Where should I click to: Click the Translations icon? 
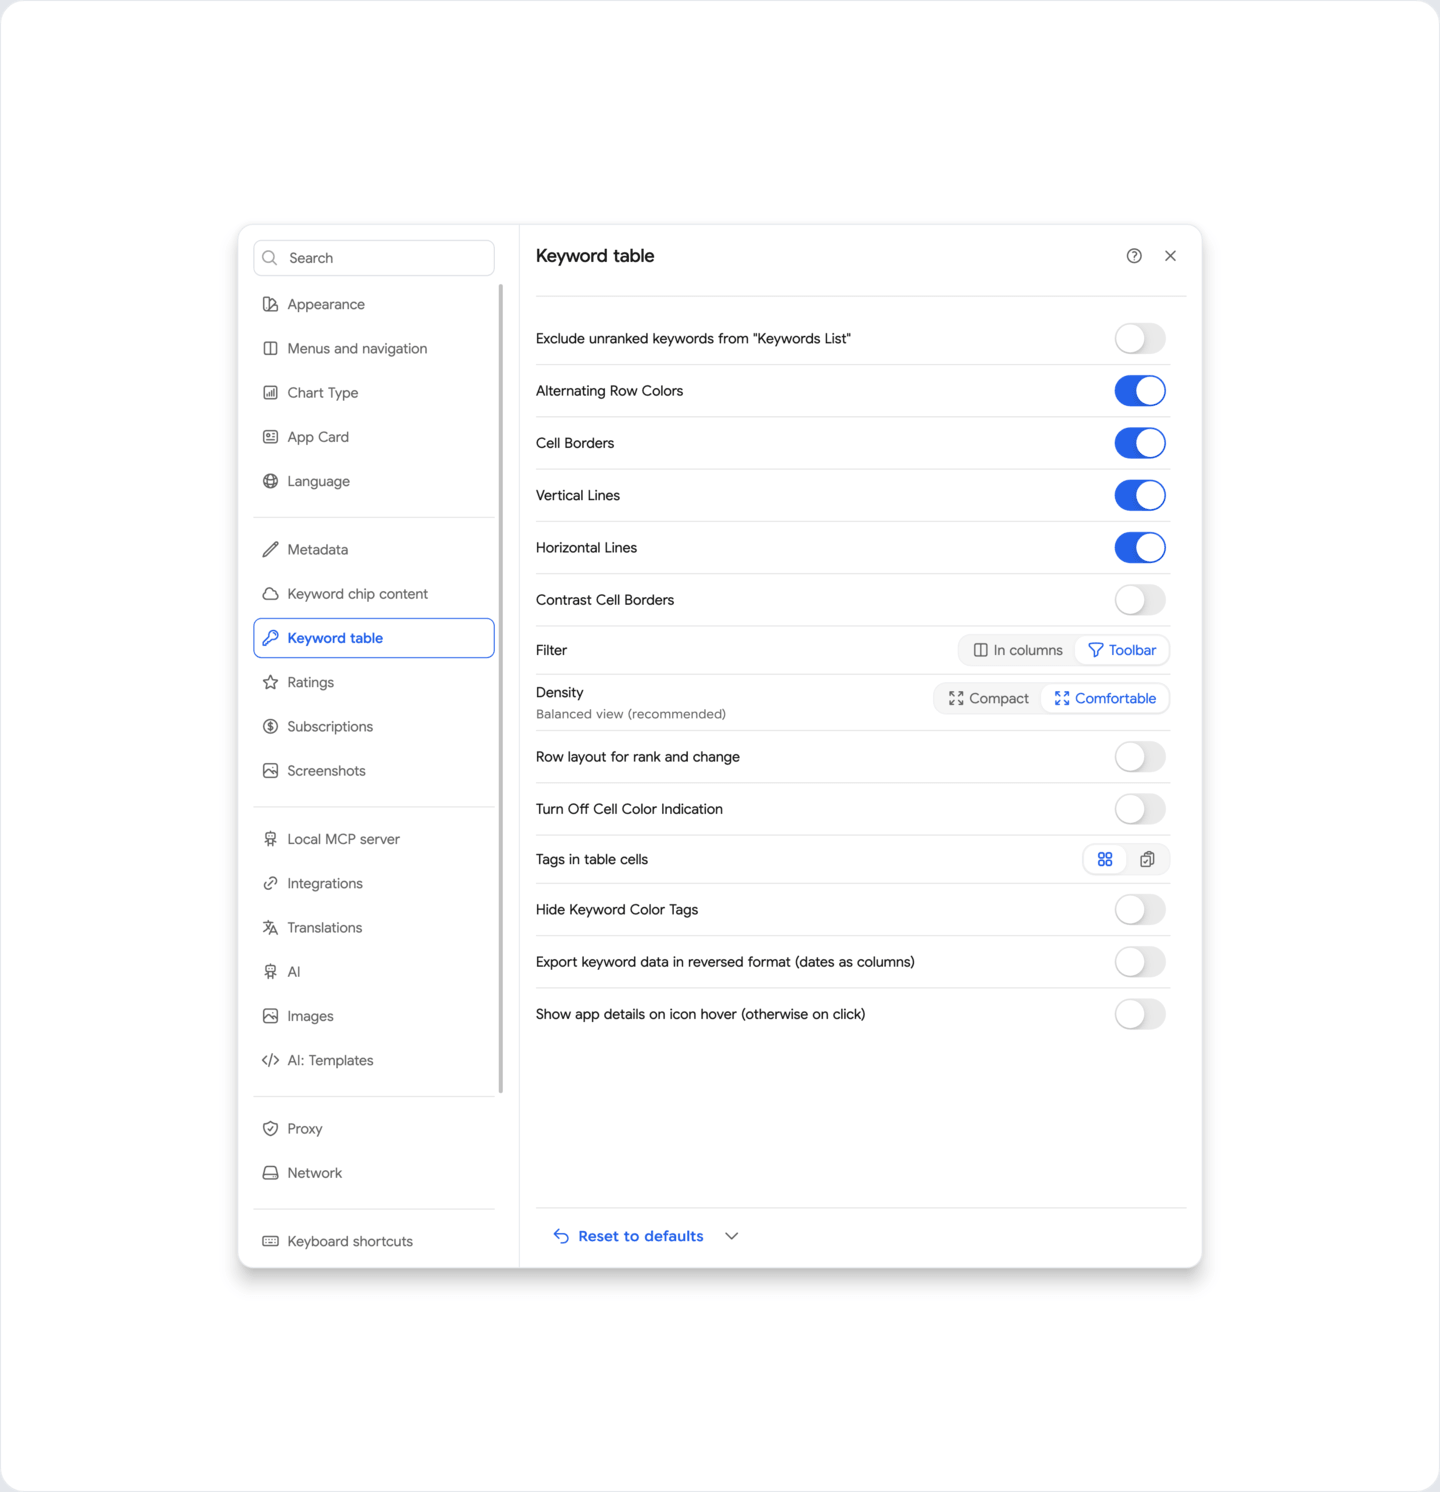point(270,928)
